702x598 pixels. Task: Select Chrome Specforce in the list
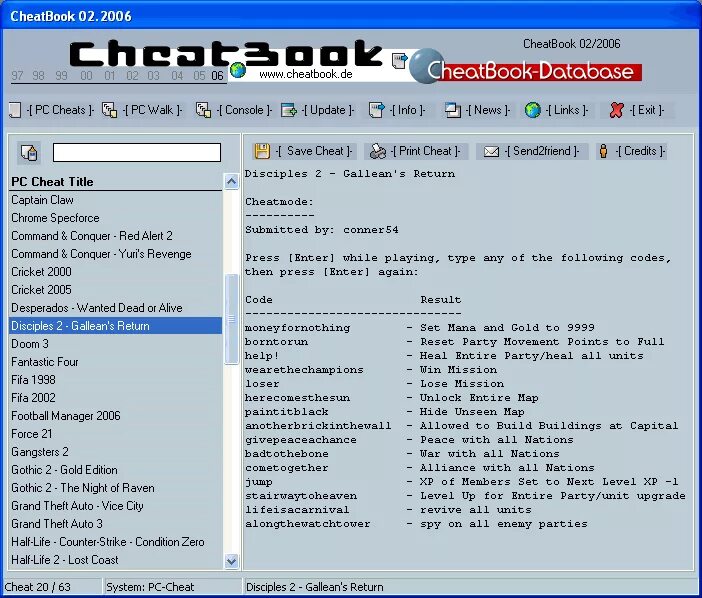point(116,218)
